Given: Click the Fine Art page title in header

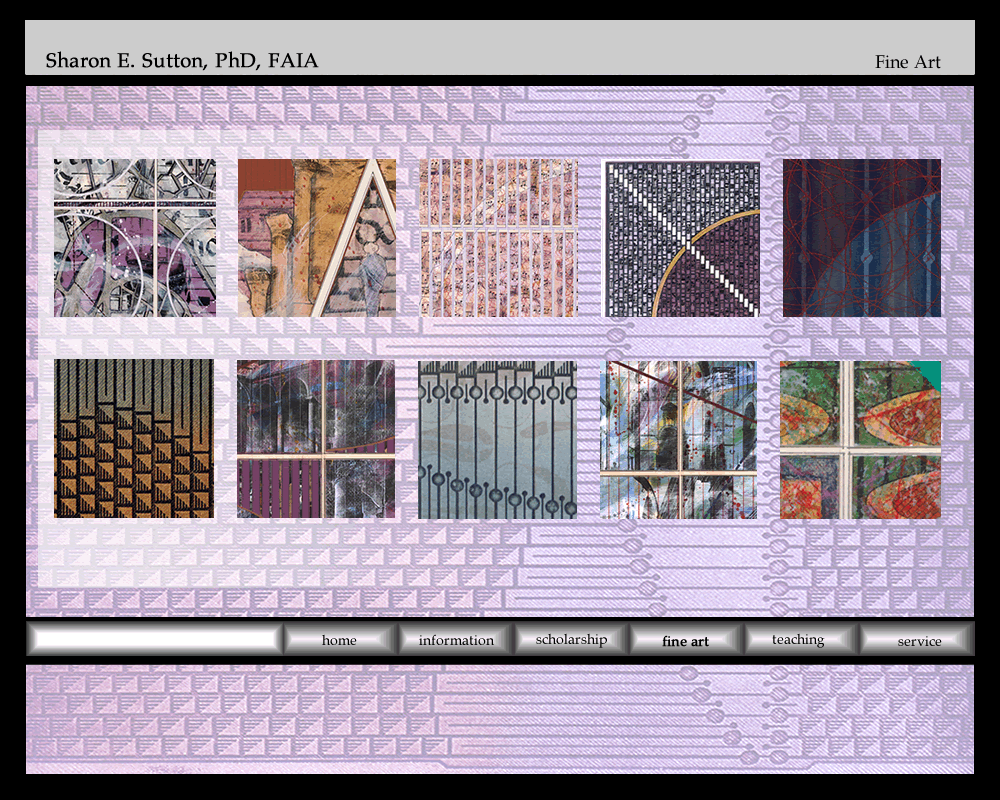Looking at the screenshot, I should point(907,62).
